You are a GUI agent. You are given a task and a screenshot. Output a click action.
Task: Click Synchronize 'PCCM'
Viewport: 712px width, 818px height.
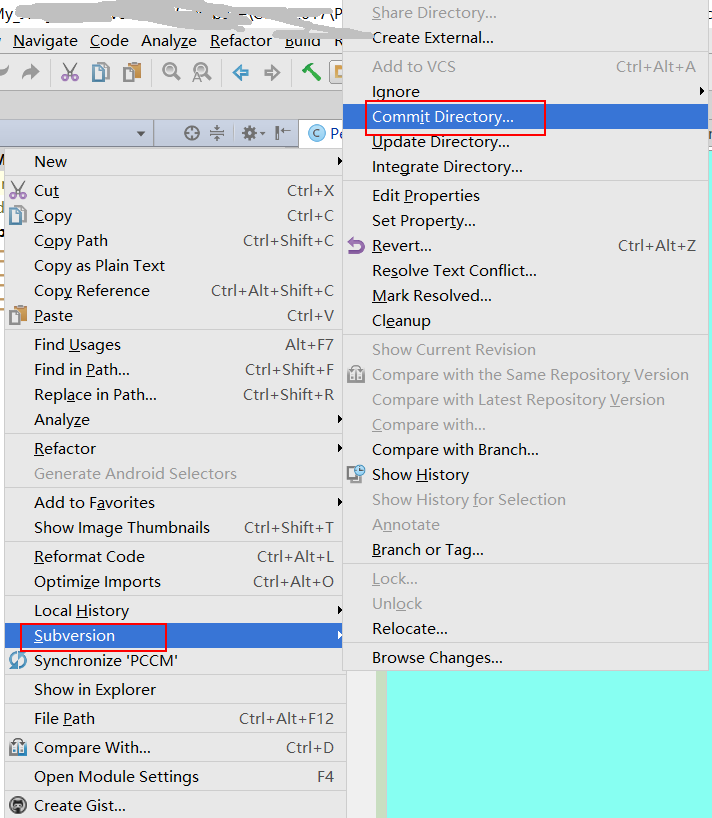174,661
